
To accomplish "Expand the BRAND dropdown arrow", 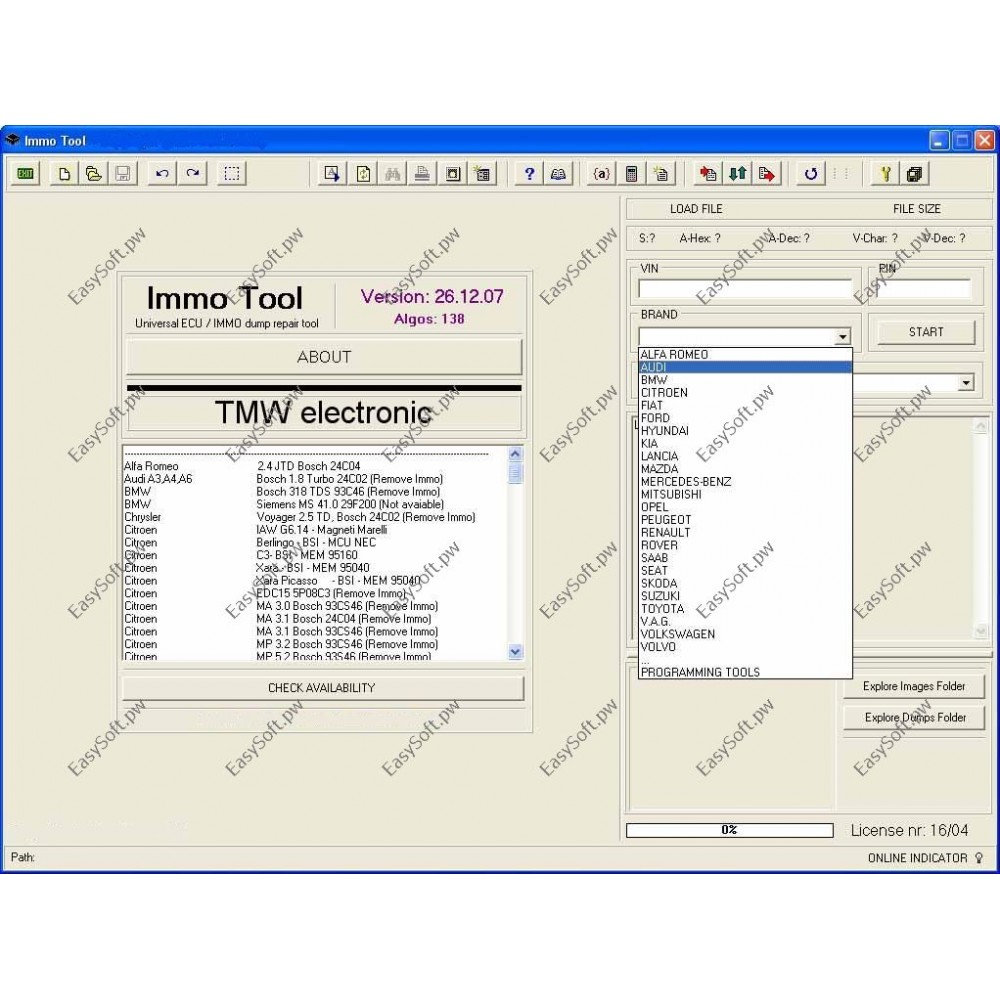I will pyautogui.click(x=842, y=336).
